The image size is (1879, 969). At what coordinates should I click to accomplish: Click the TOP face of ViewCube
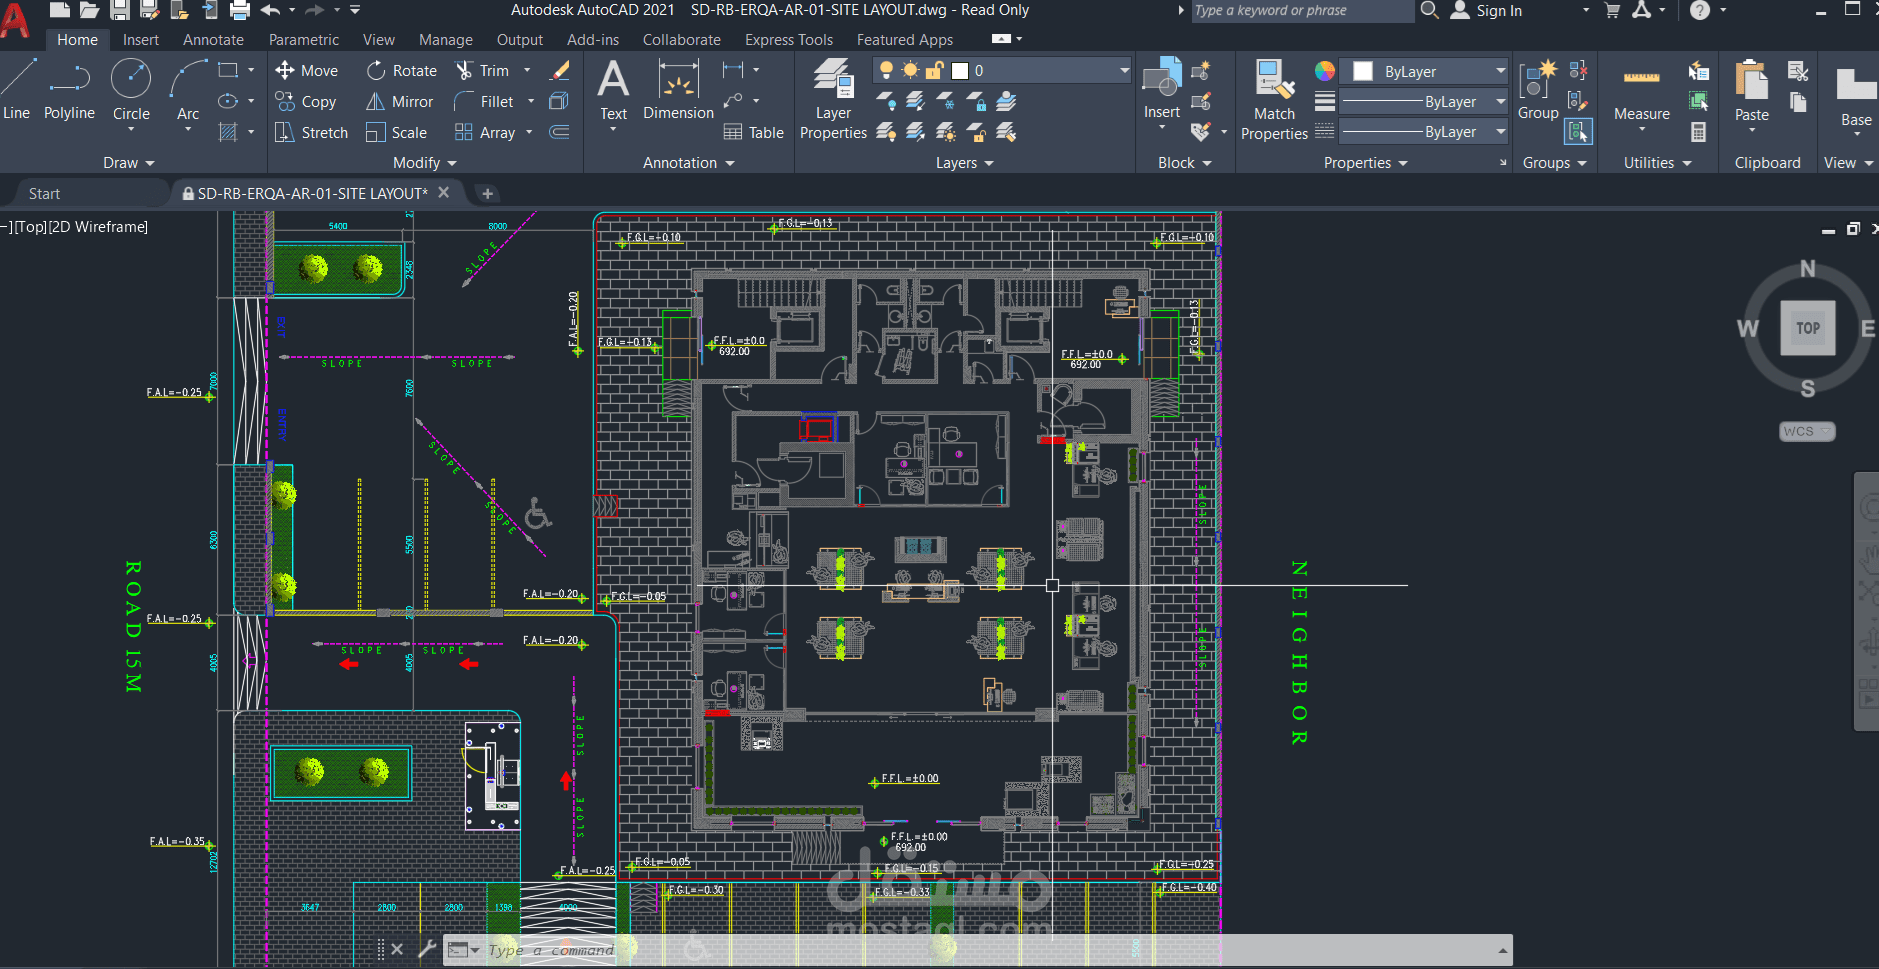[1808, 328]
